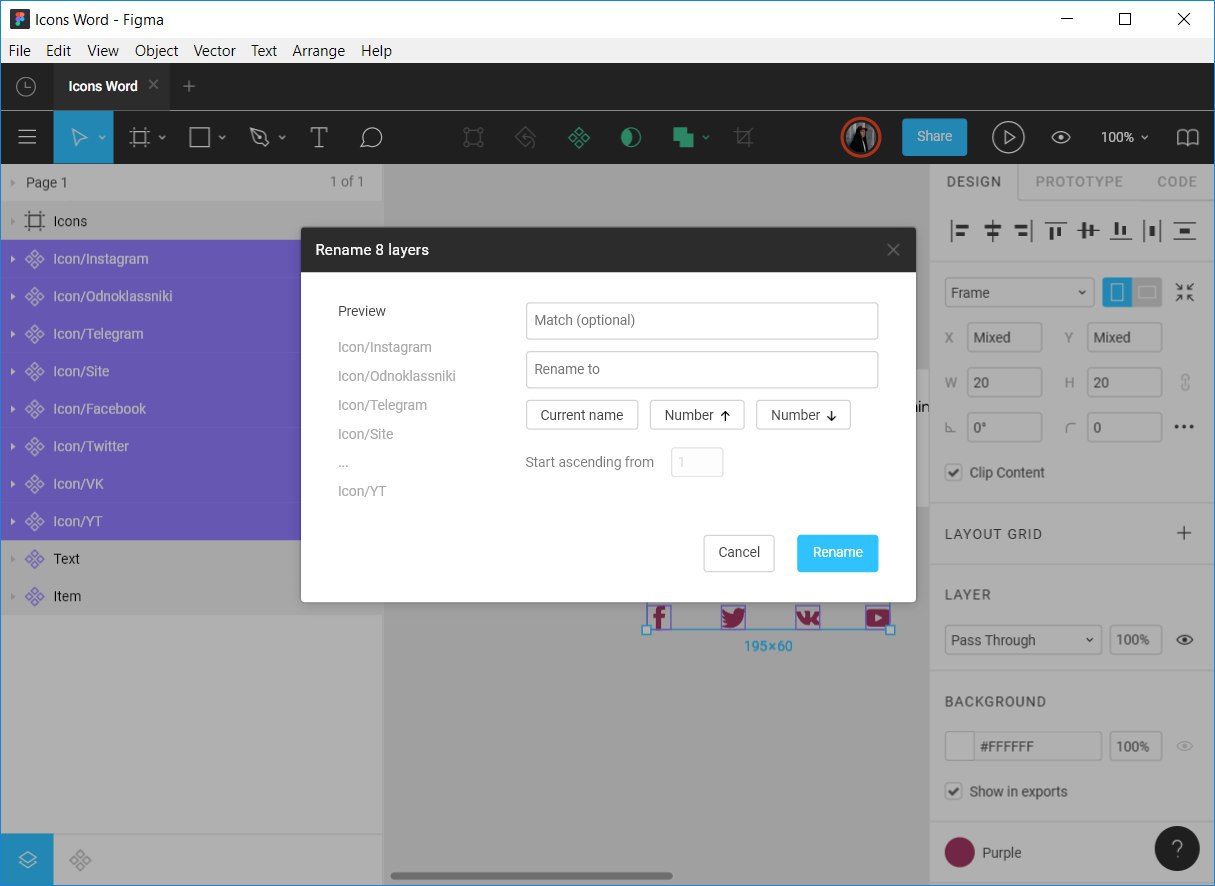Click the Reset instance icon
Image resolution: width=1215 pixels, height=886 pixels.
point(525,137)
